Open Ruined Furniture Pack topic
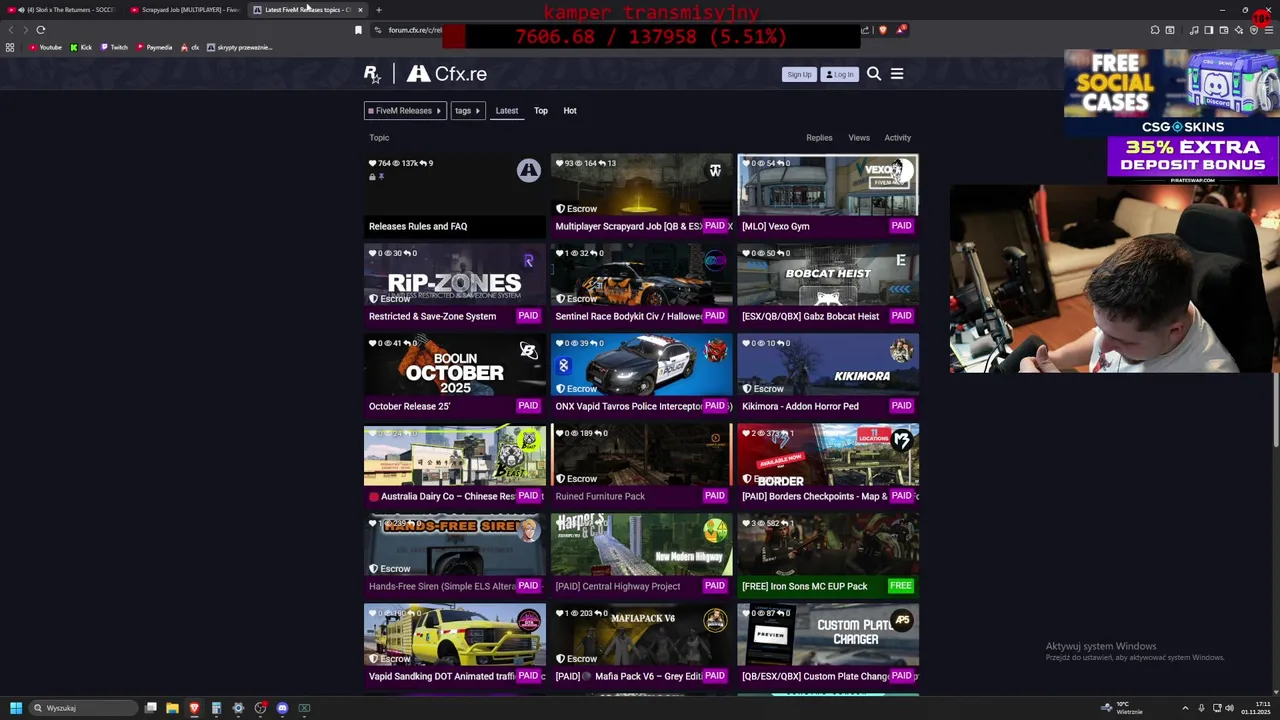Viewport: 1280px width, 720px height. (x=600, y=496)
